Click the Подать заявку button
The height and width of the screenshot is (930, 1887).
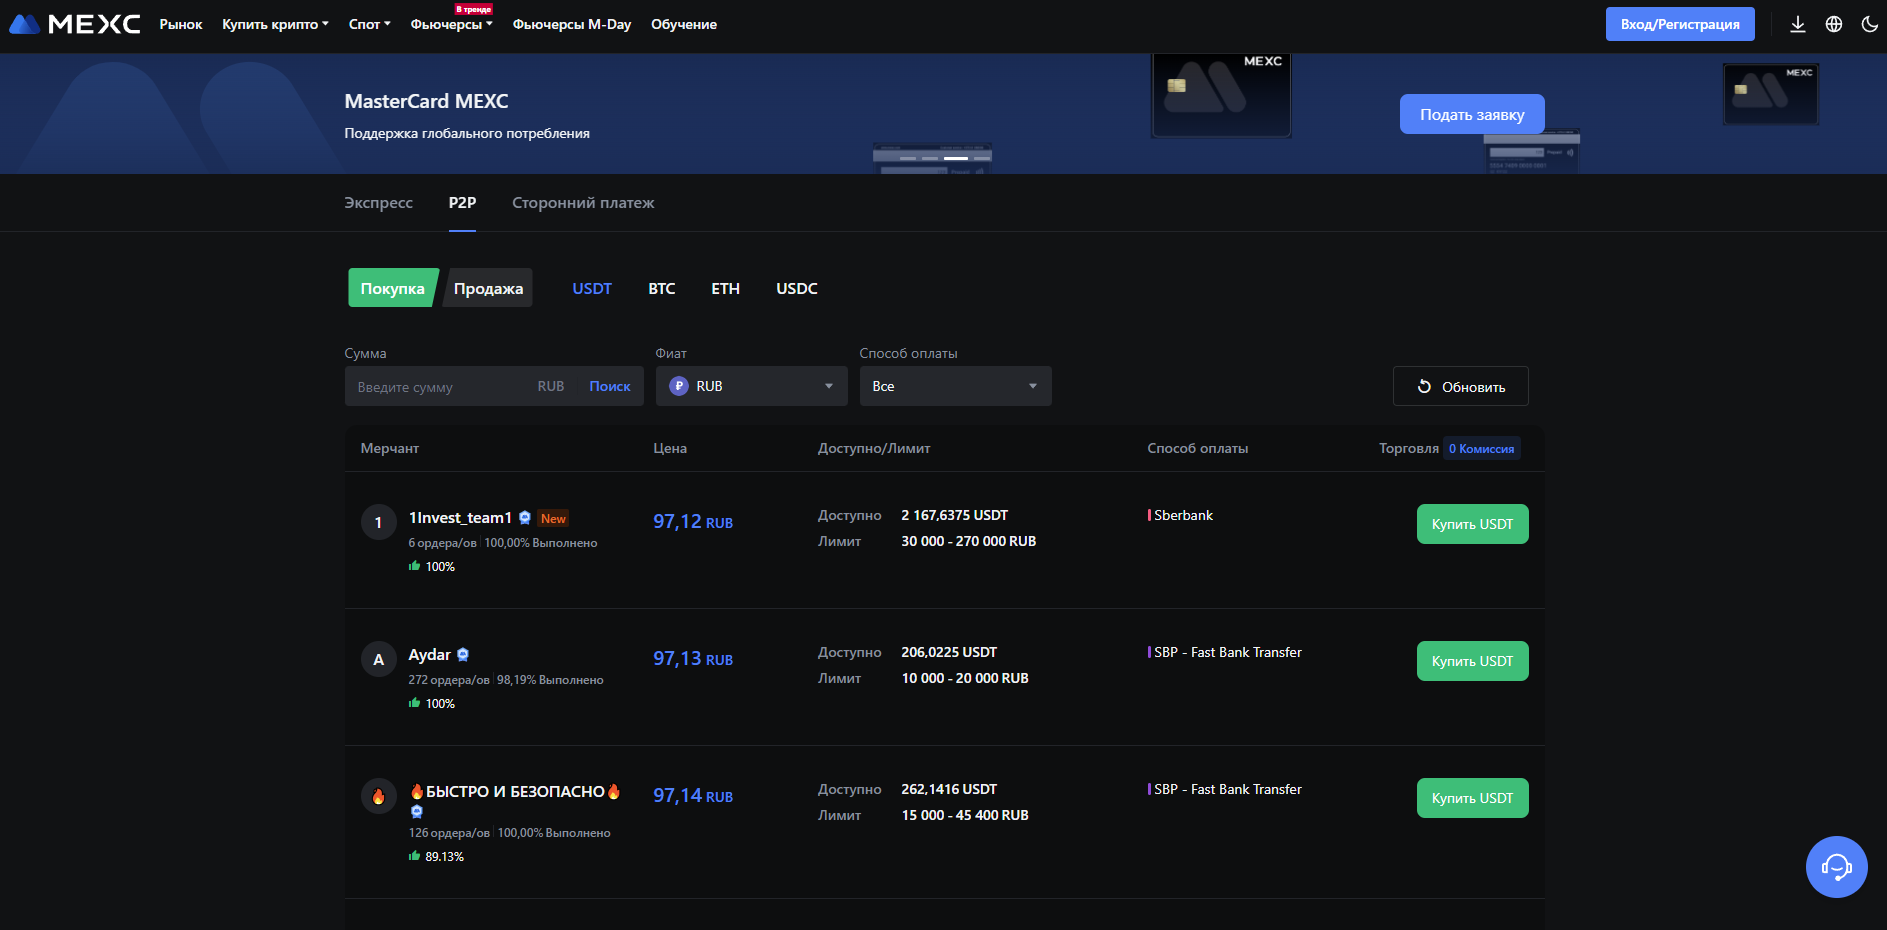click(x=1472, y=114)
